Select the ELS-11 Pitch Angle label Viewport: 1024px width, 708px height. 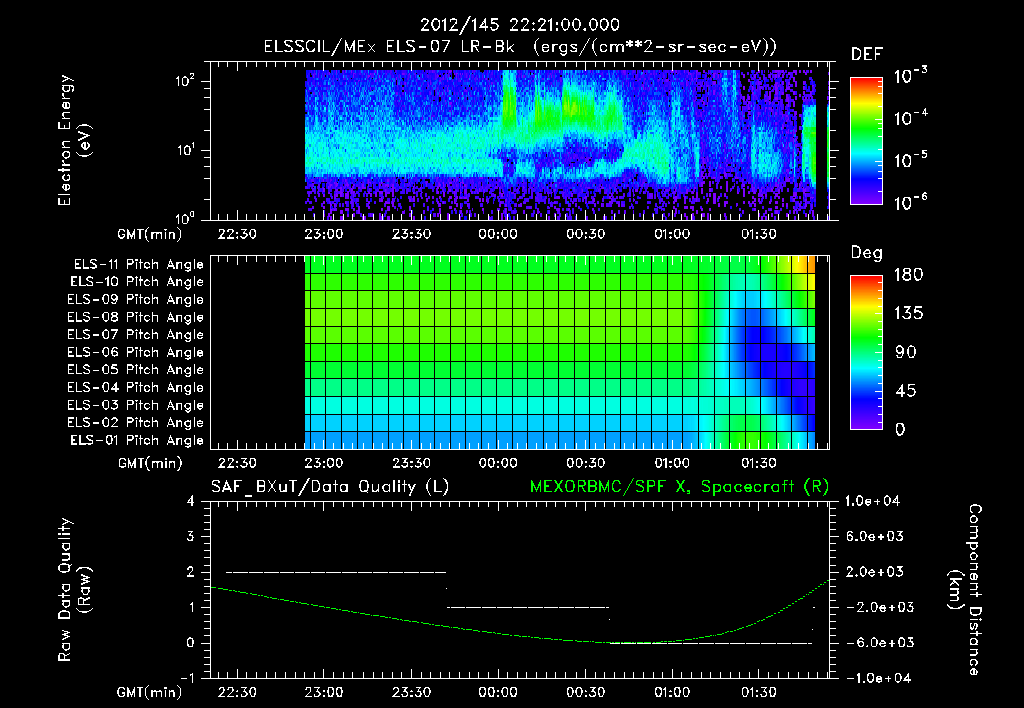138,265
